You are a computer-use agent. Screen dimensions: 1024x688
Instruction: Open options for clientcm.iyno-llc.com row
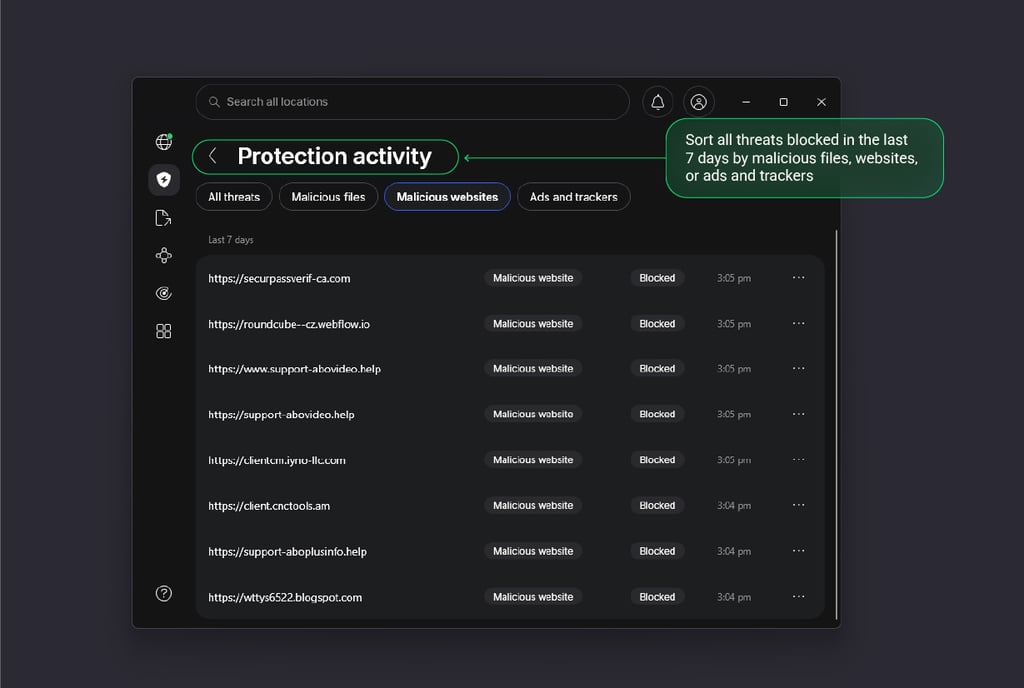coord(799,460)
